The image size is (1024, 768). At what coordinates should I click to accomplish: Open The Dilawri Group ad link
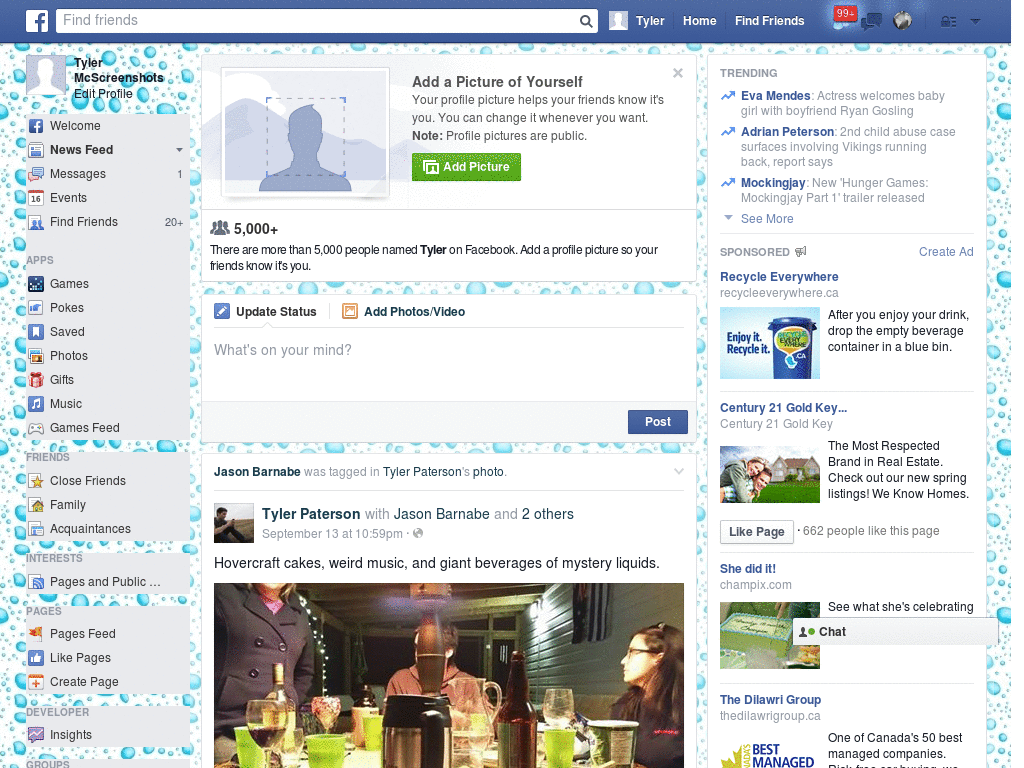770,700
